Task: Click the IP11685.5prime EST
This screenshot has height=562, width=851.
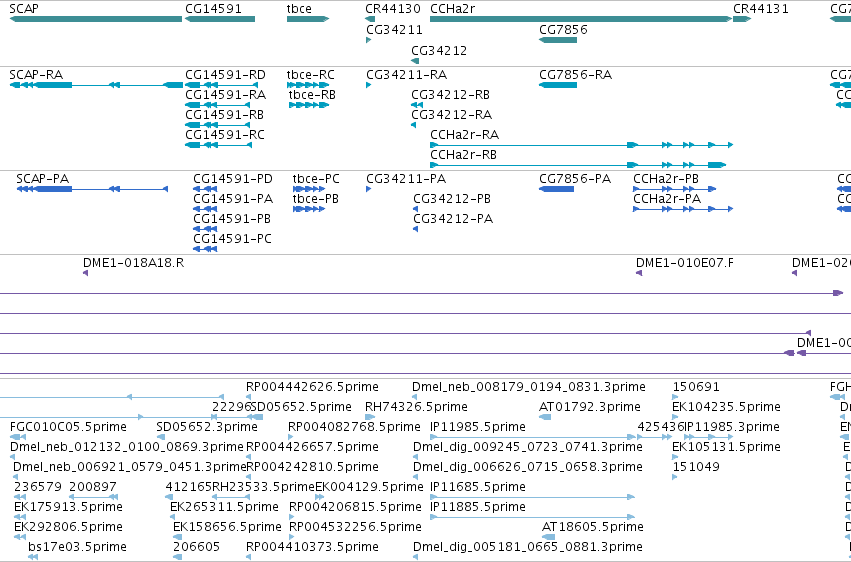Action: pyautogui.click(x=532, y=497)
